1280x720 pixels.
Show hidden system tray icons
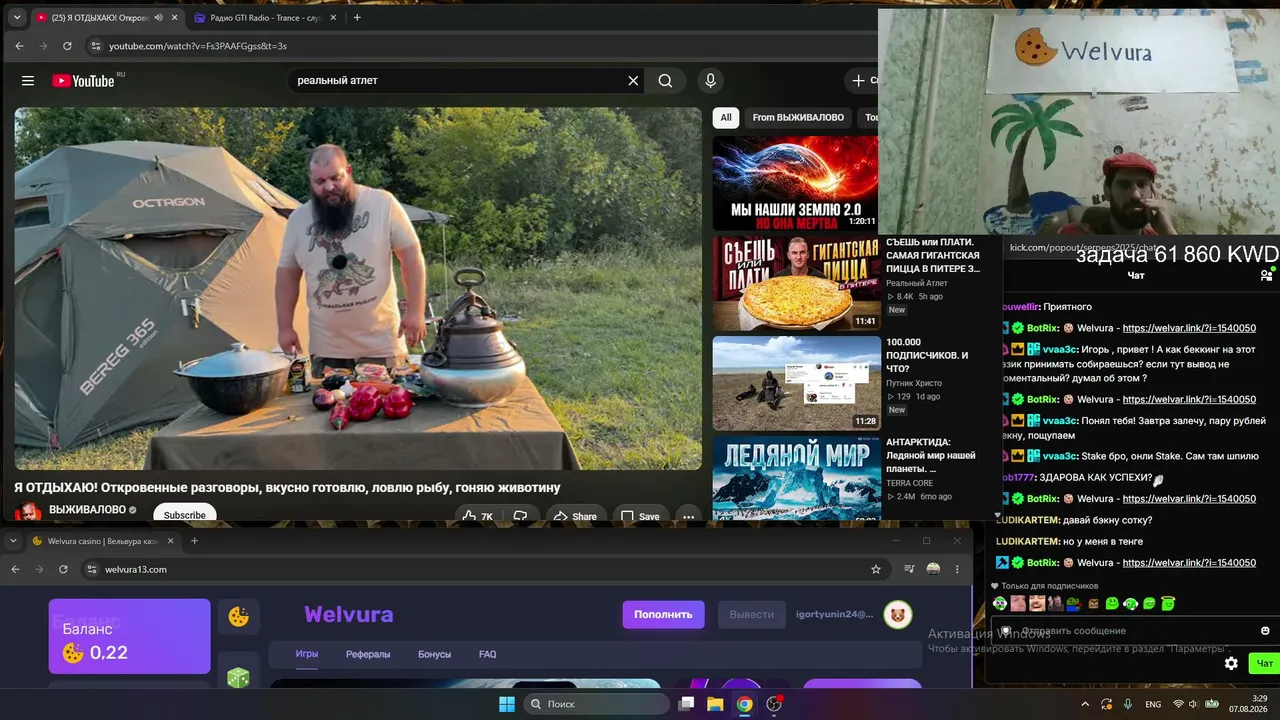pyautogui.click(x=1085, y=704)
